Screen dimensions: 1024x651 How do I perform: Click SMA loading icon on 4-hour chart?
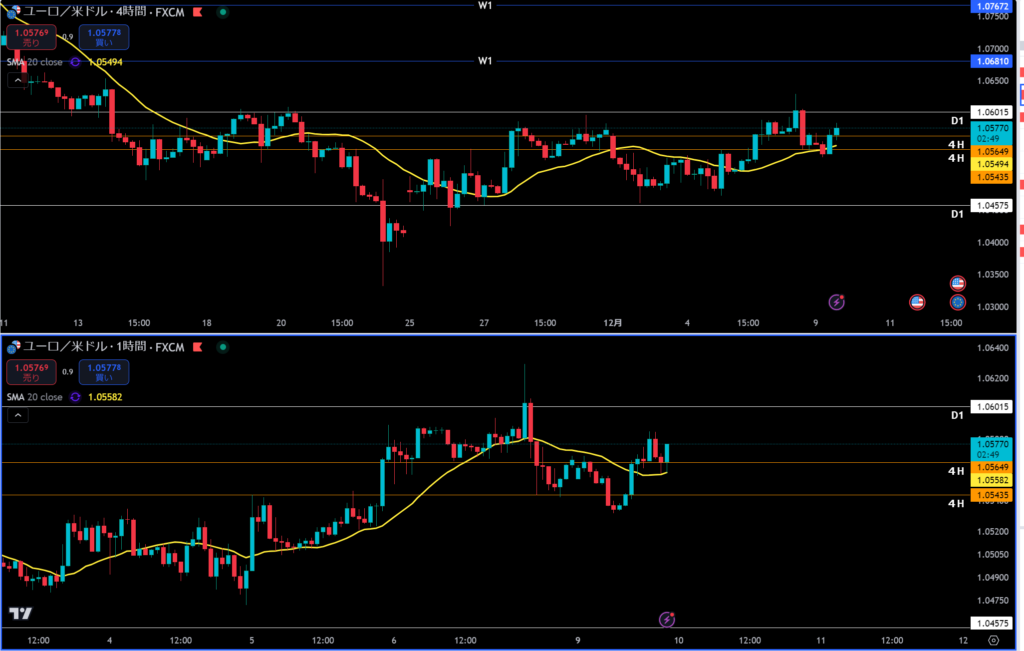73,62
